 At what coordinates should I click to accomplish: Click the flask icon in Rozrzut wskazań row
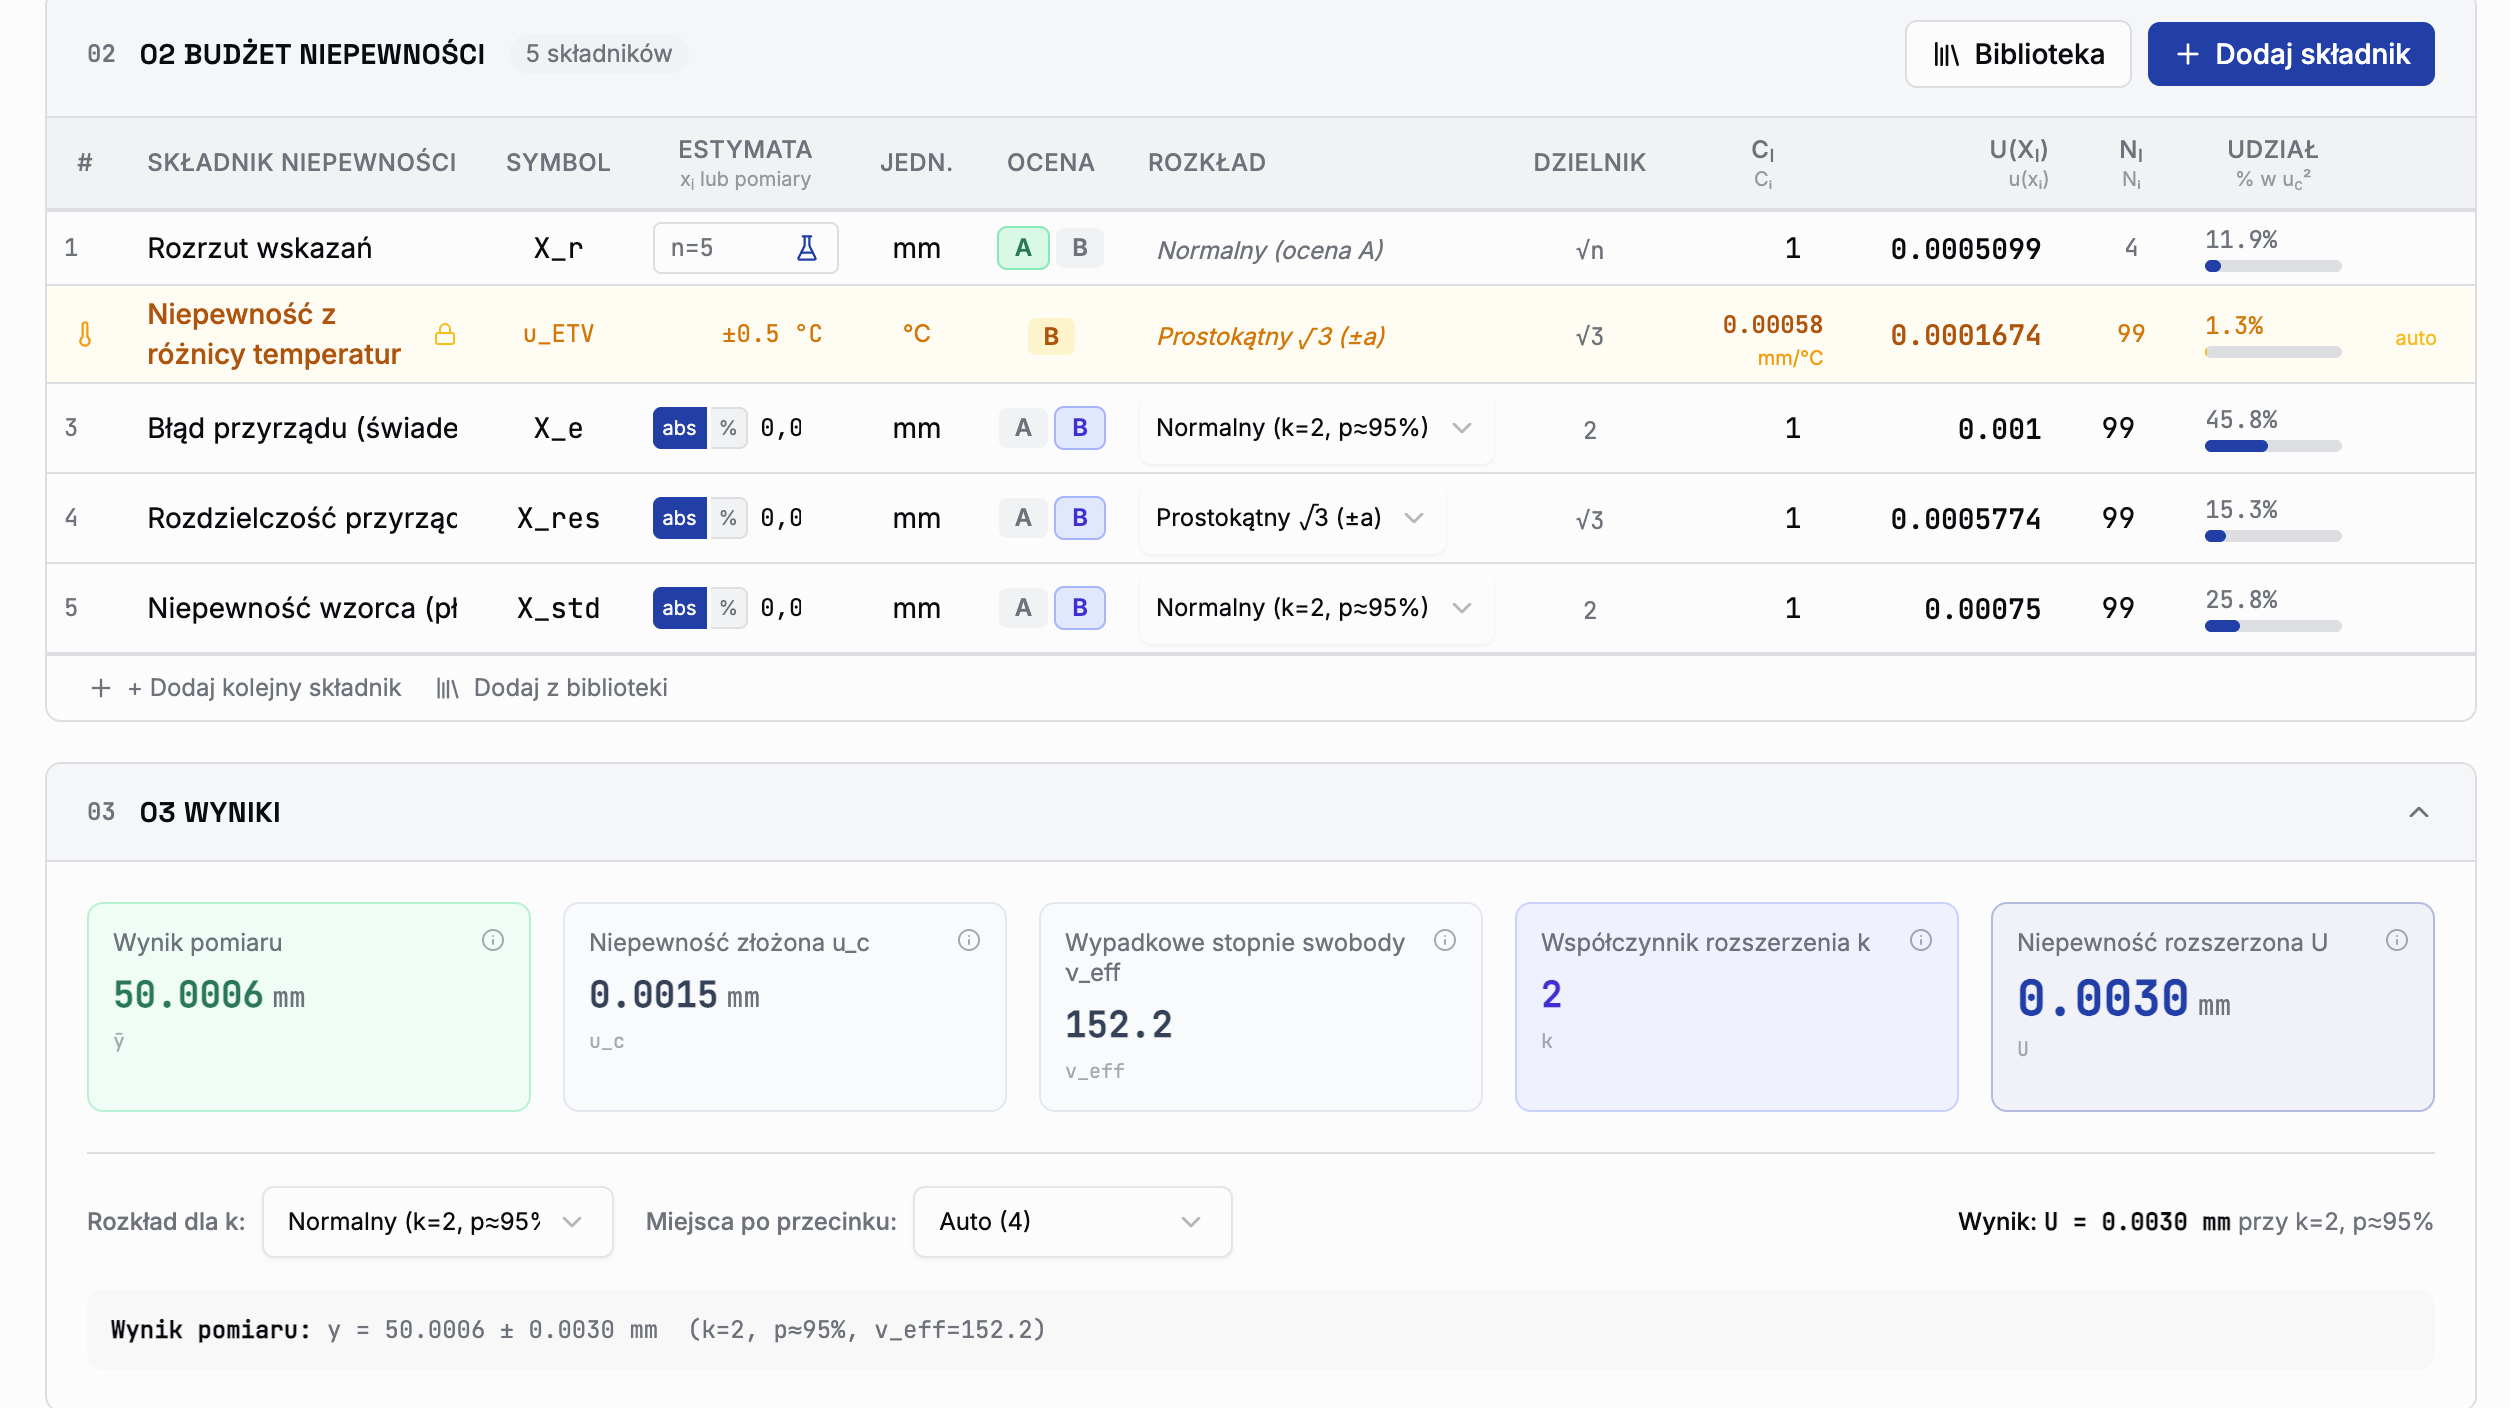coord(806,248)
